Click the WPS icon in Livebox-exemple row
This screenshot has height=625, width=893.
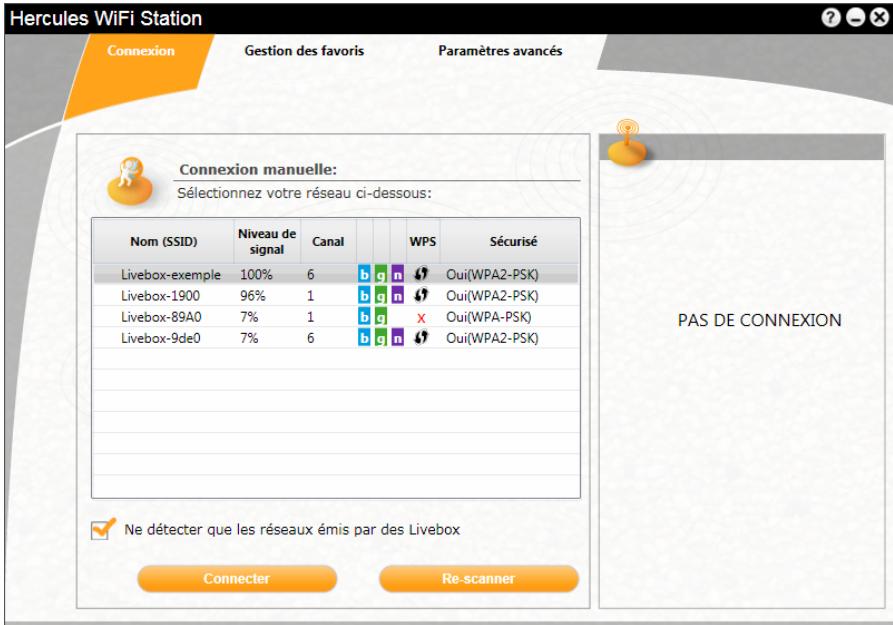coord(421,274)
